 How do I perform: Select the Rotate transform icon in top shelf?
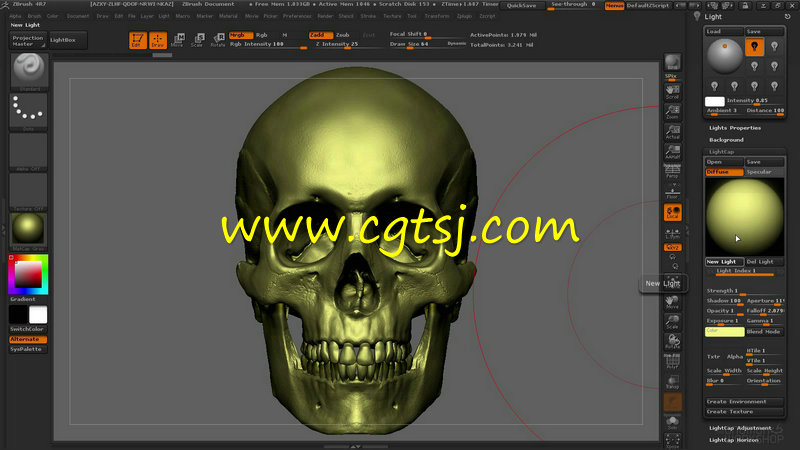(218, 40)
